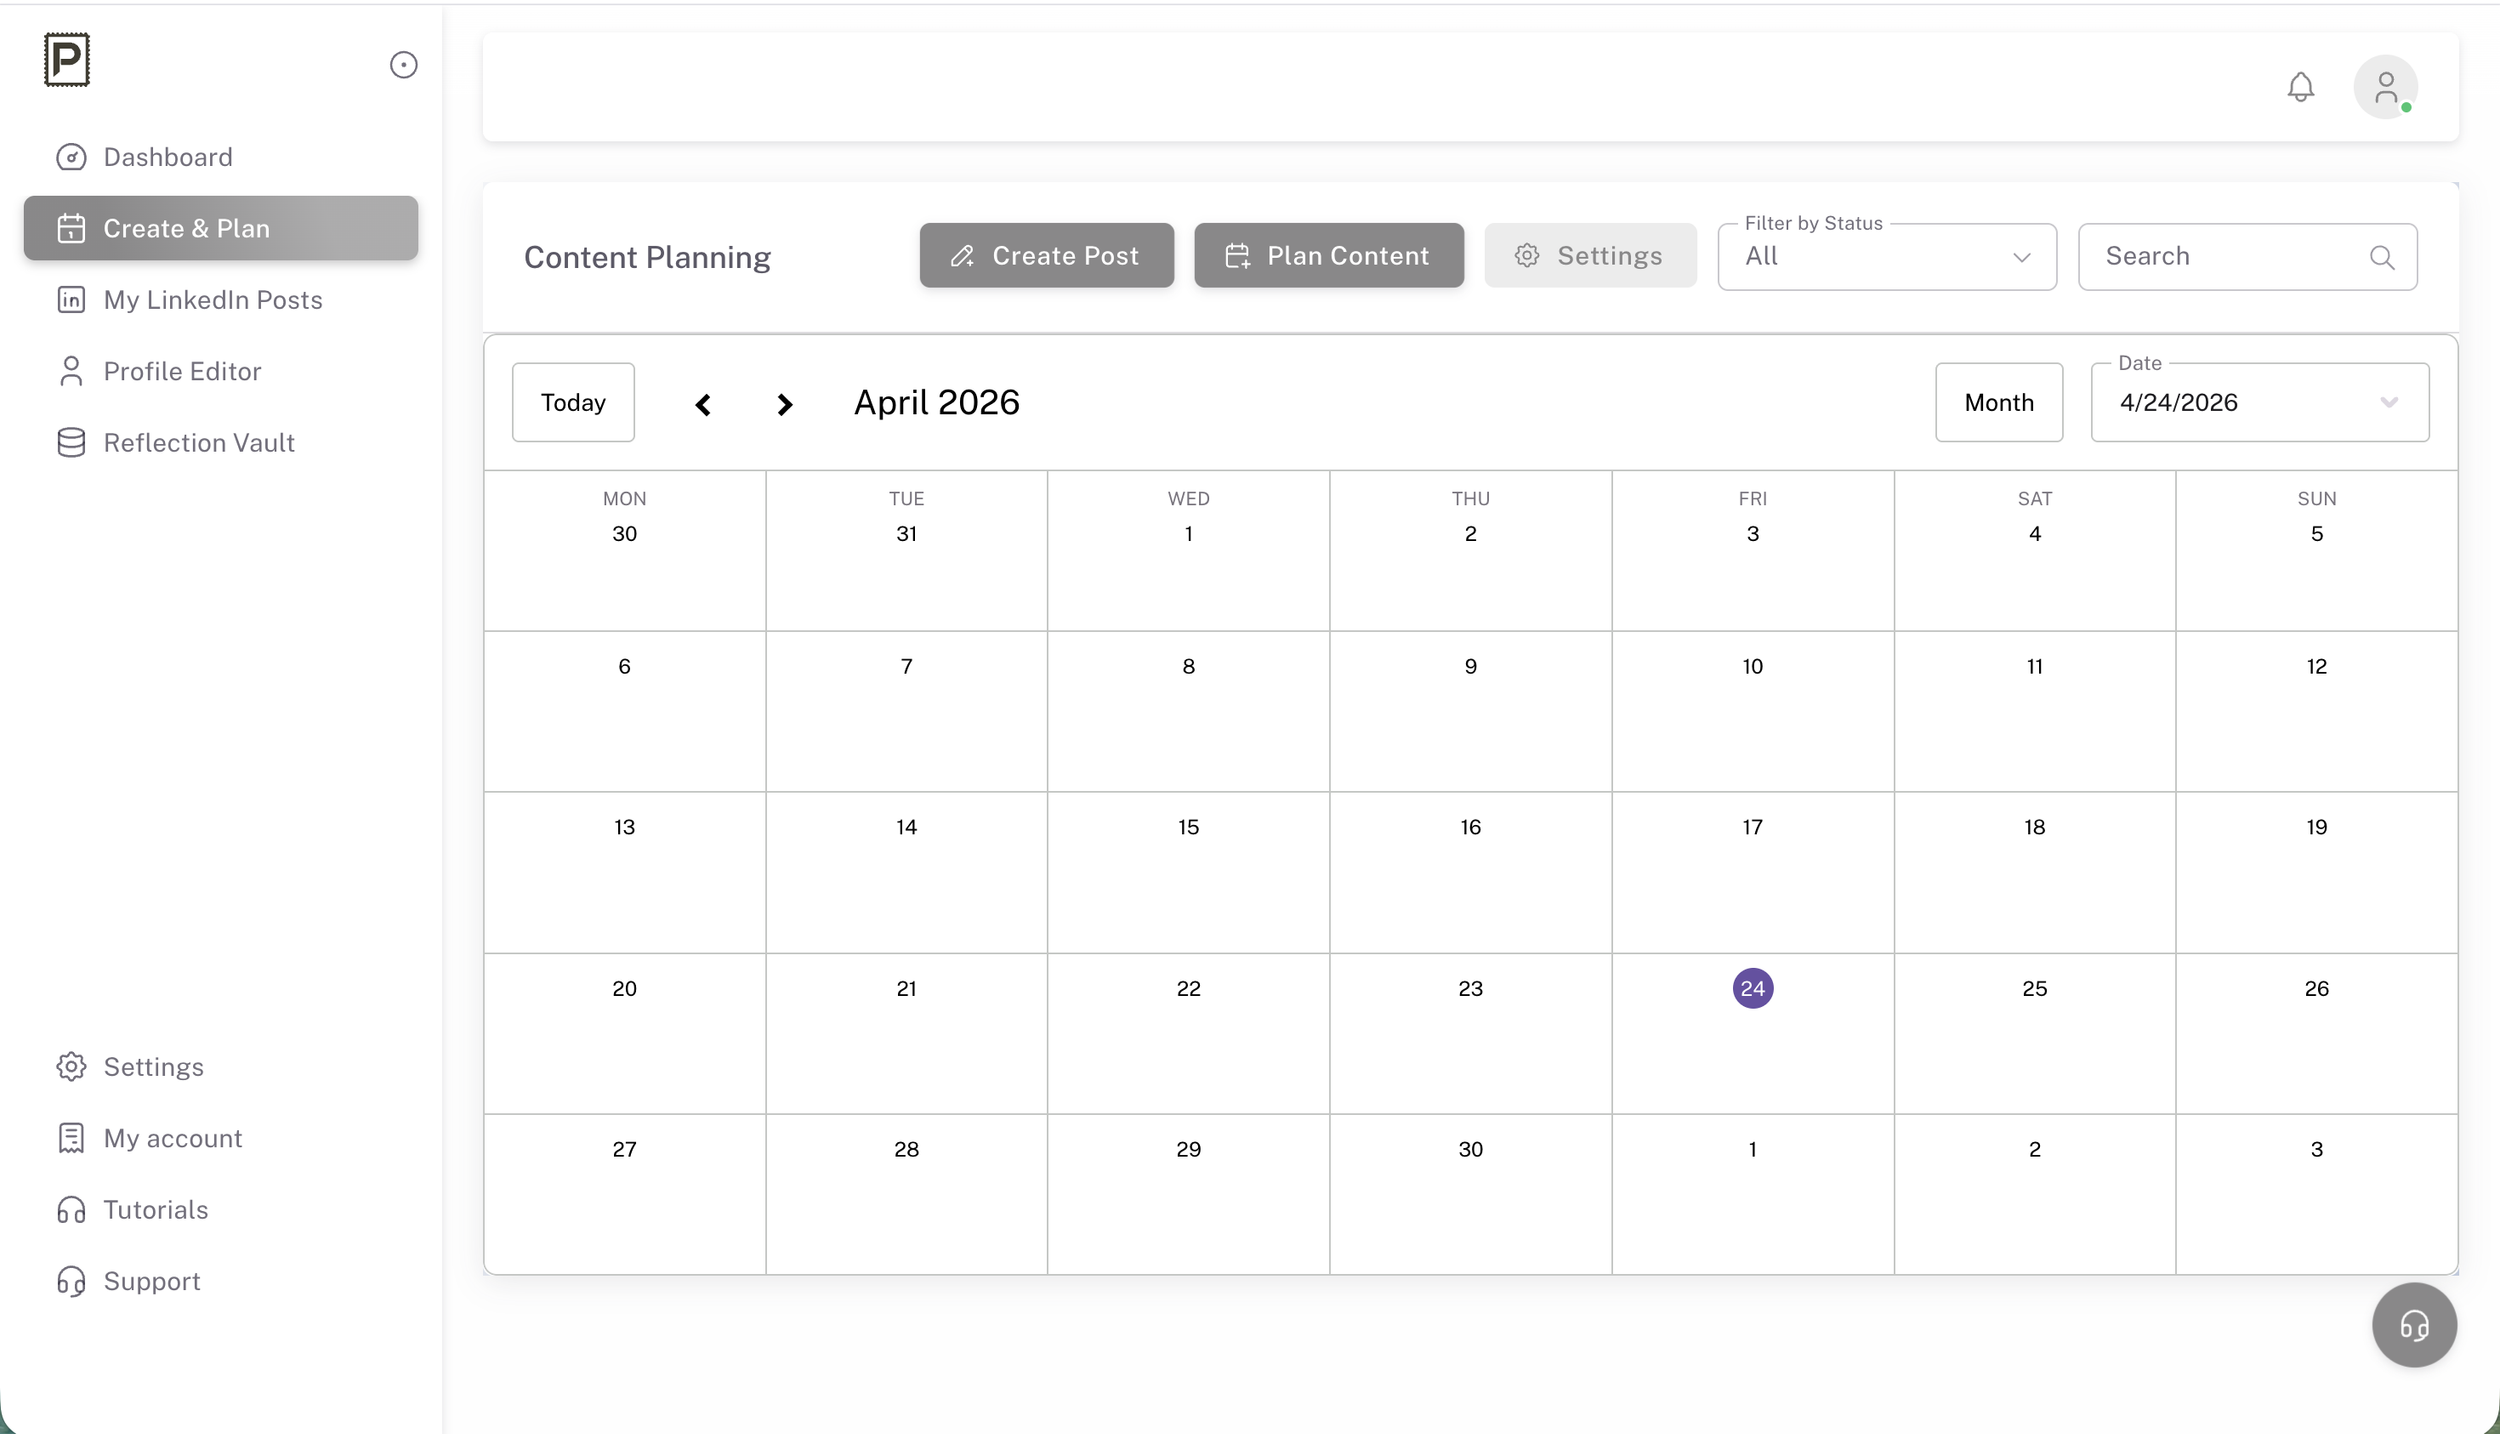
Task: Click the Create Post button
Action: point(1046,256)
